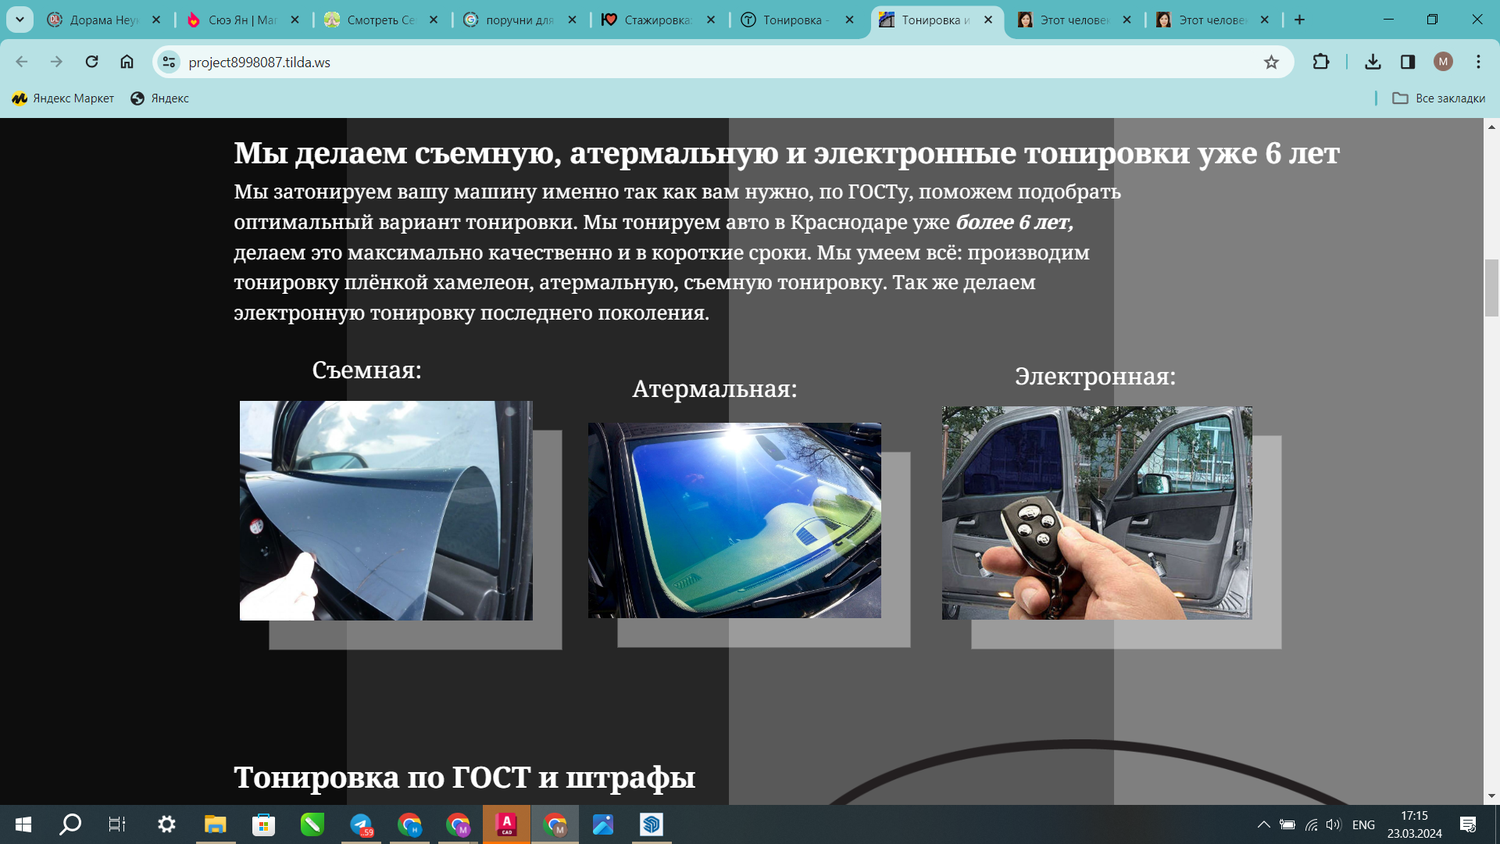Open a new browser tab
This screenshot has height=844, width=1500.
click(x=1299, y=19)
